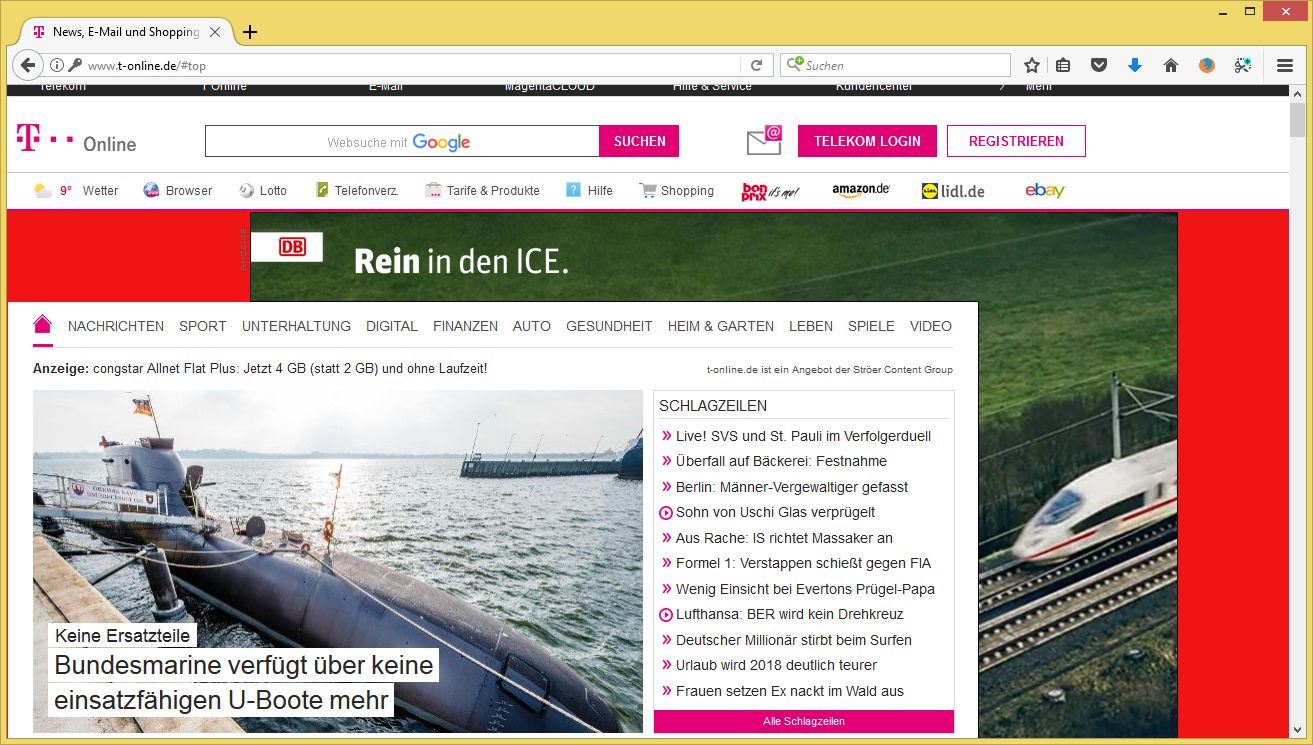Visit the bonprix logo link
1313x745 pixels.
770,191
